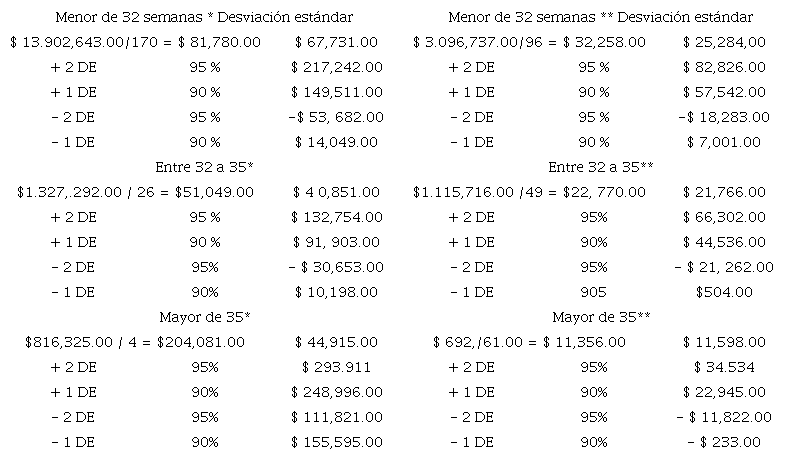Select the $ 67,731.00 standard deviation value
Viewport: 801px width, 458px height.
(337, 43)
